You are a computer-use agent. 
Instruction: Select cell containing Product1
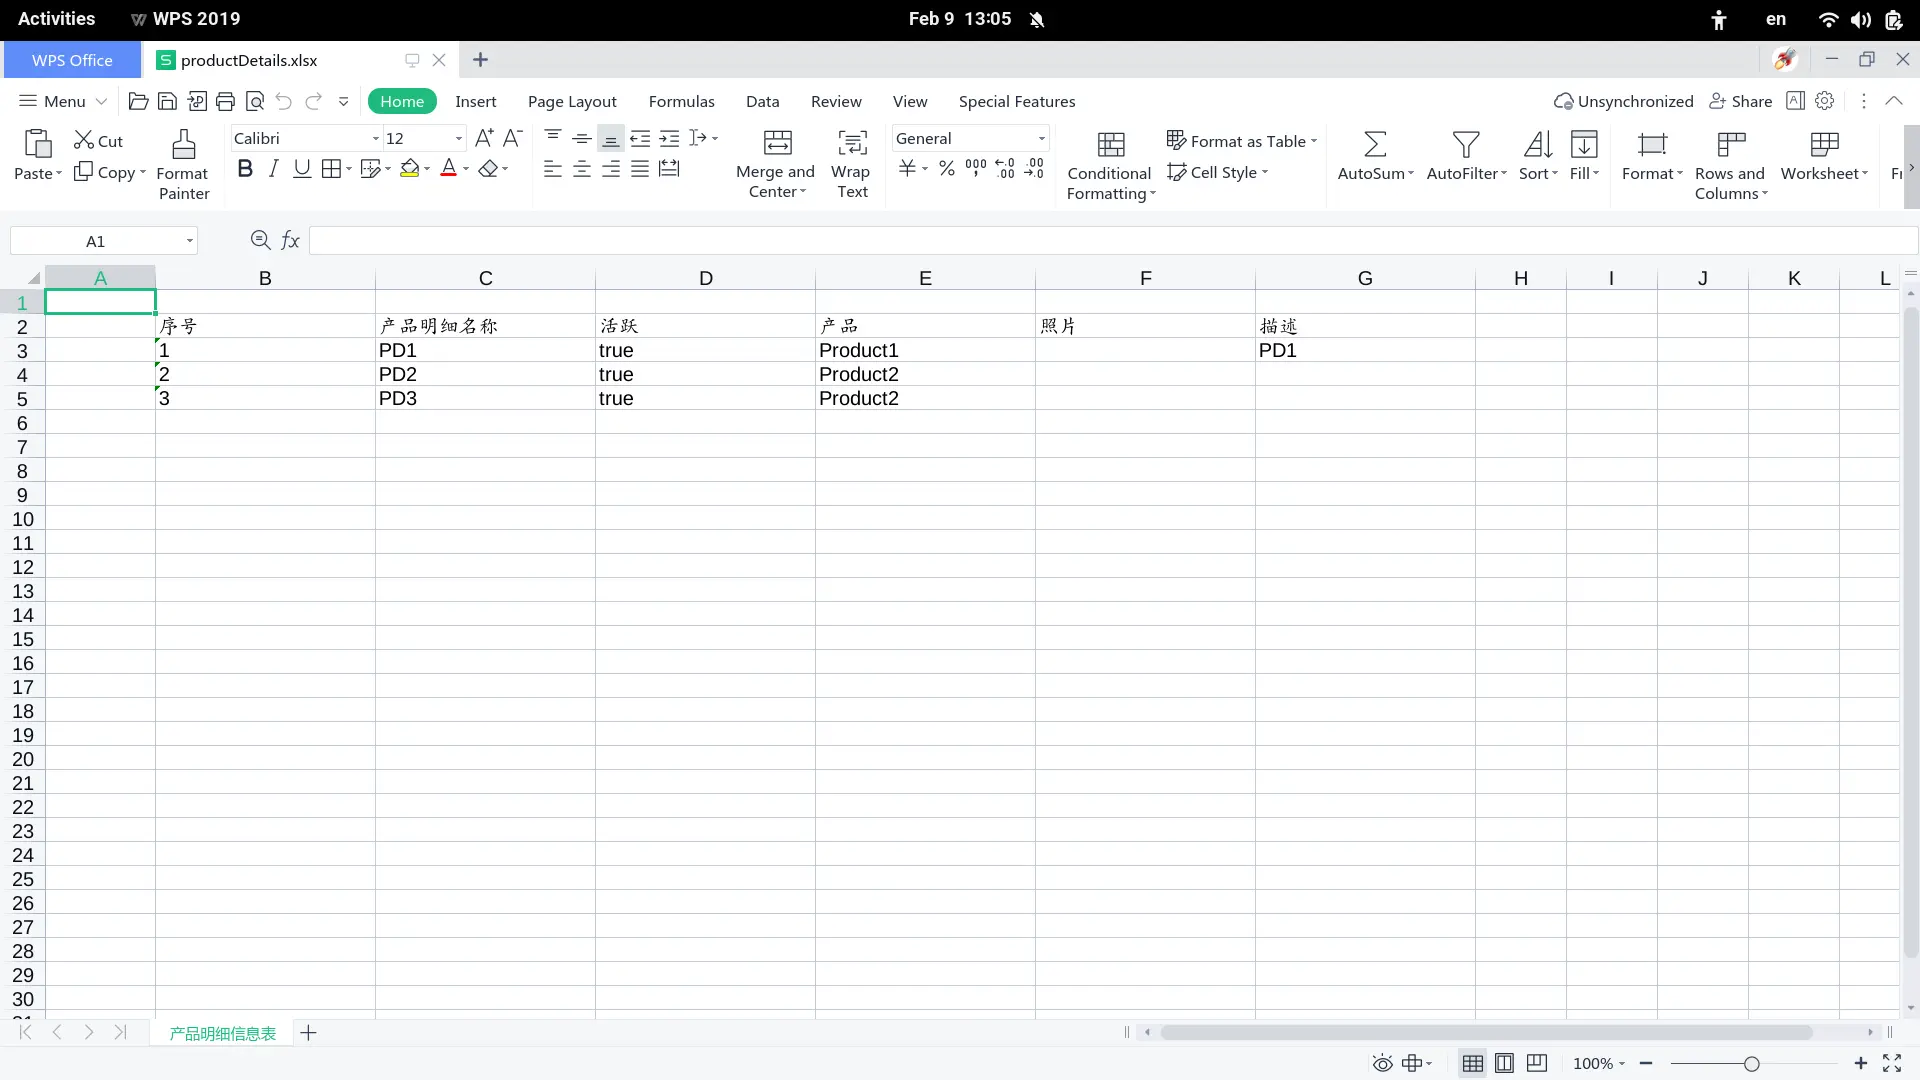925,350
